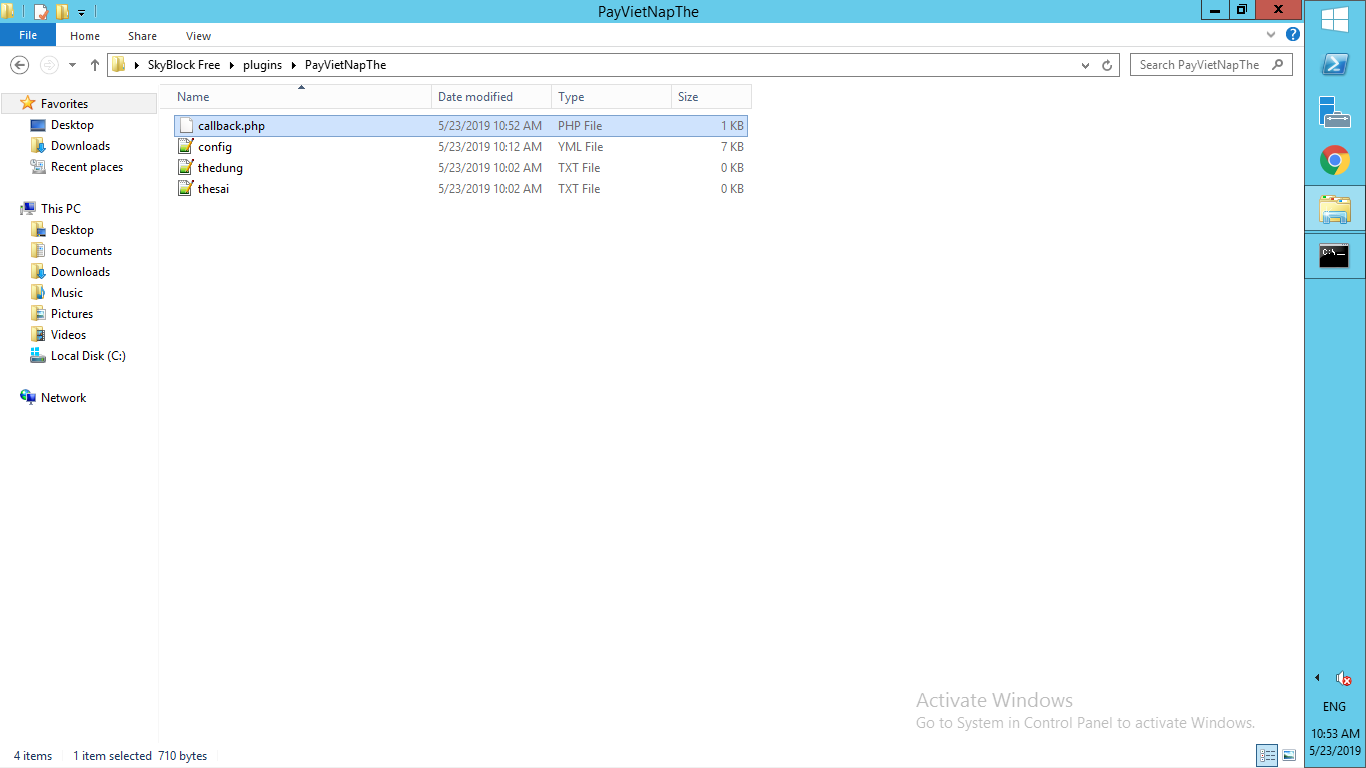
Task: Open Recent places in the navigation pane
Action: click(x=87, y=167)
